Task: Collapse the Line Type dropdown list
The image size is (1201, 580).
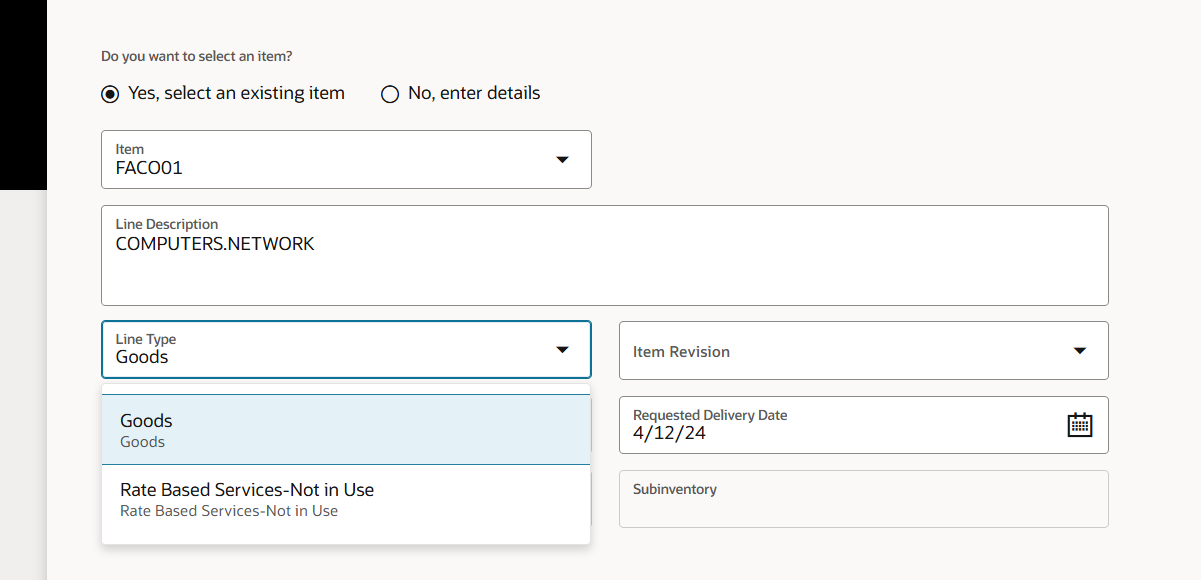Action: coord(563,350)
